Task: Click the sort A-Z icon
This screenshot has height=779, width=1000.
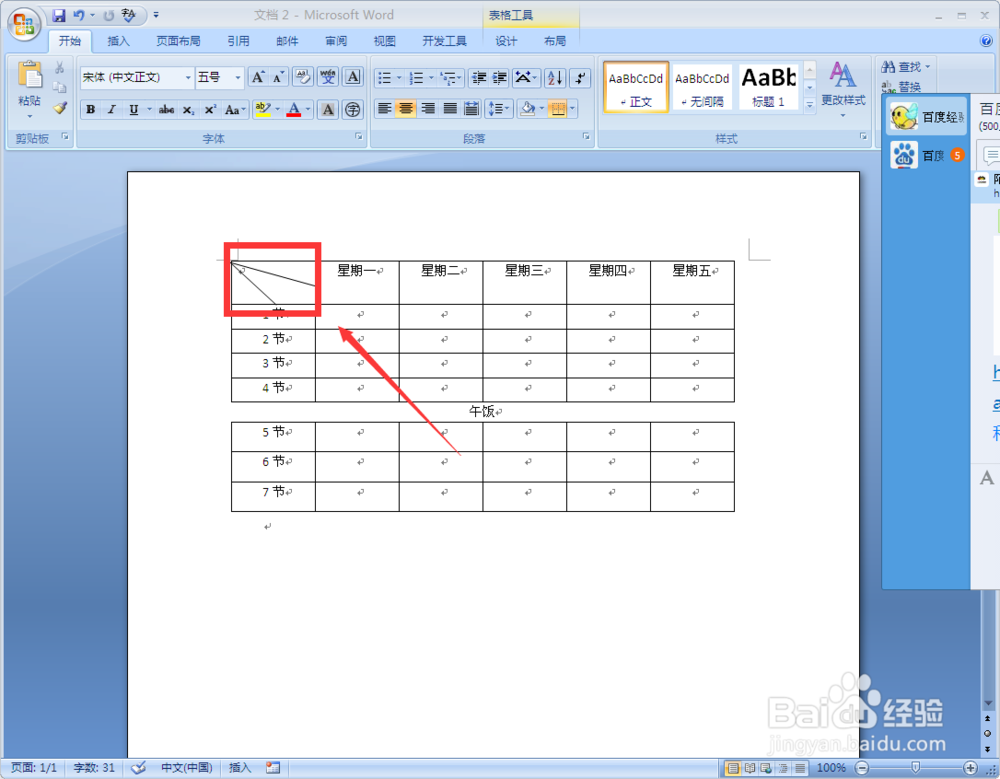Action: [x=553, y=76]
